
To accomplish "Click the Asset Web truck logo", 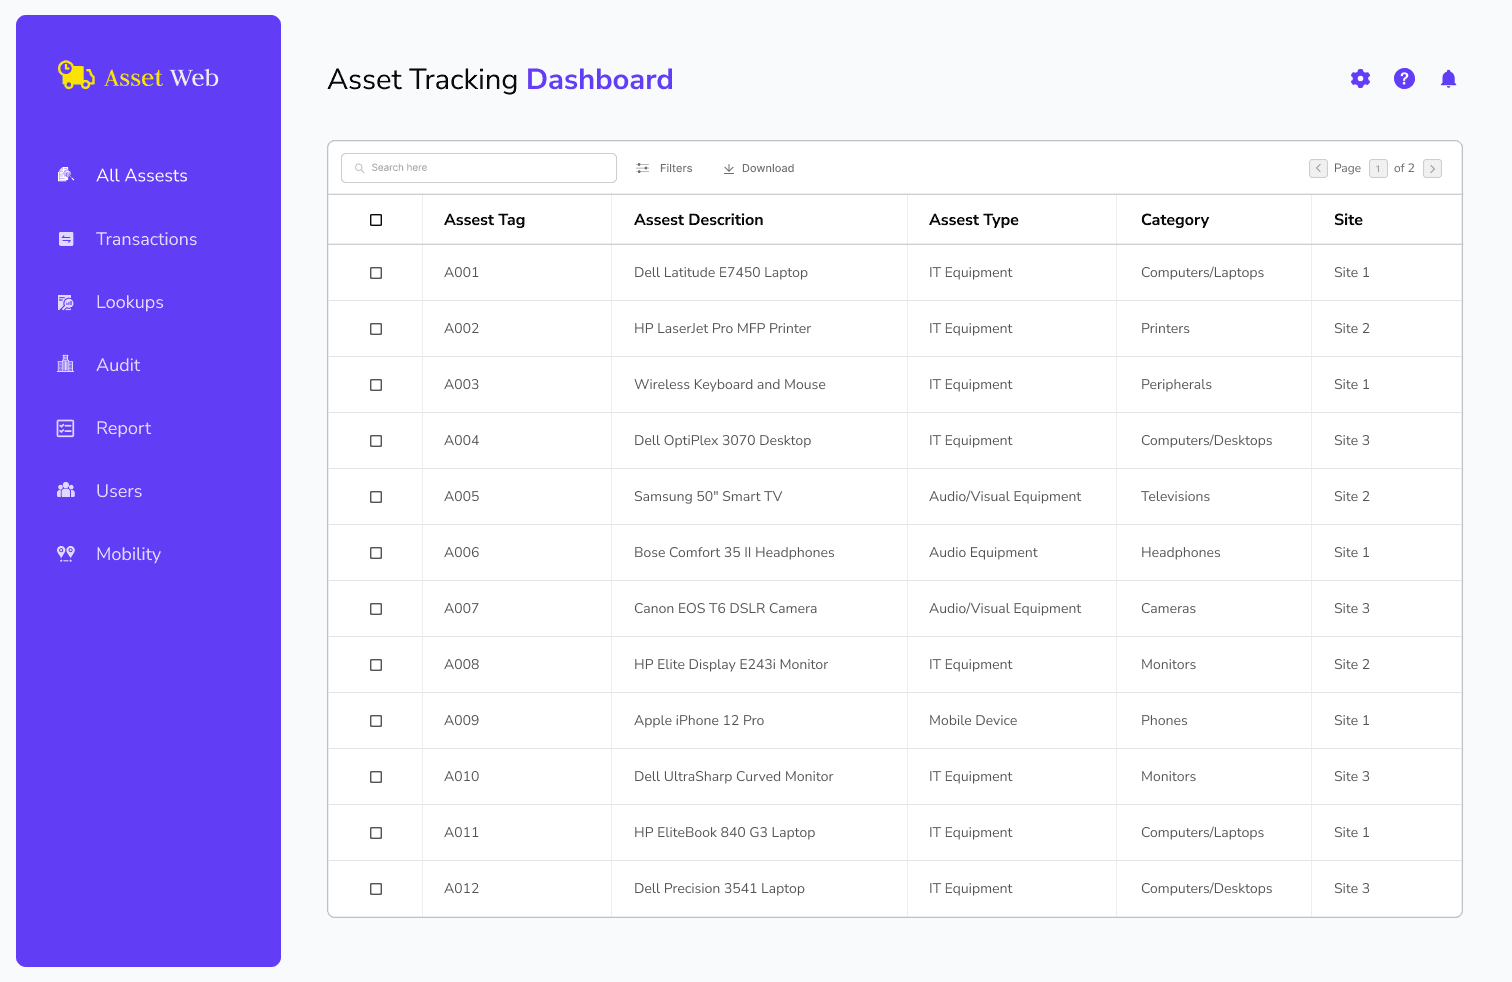I will pos(76,75).
